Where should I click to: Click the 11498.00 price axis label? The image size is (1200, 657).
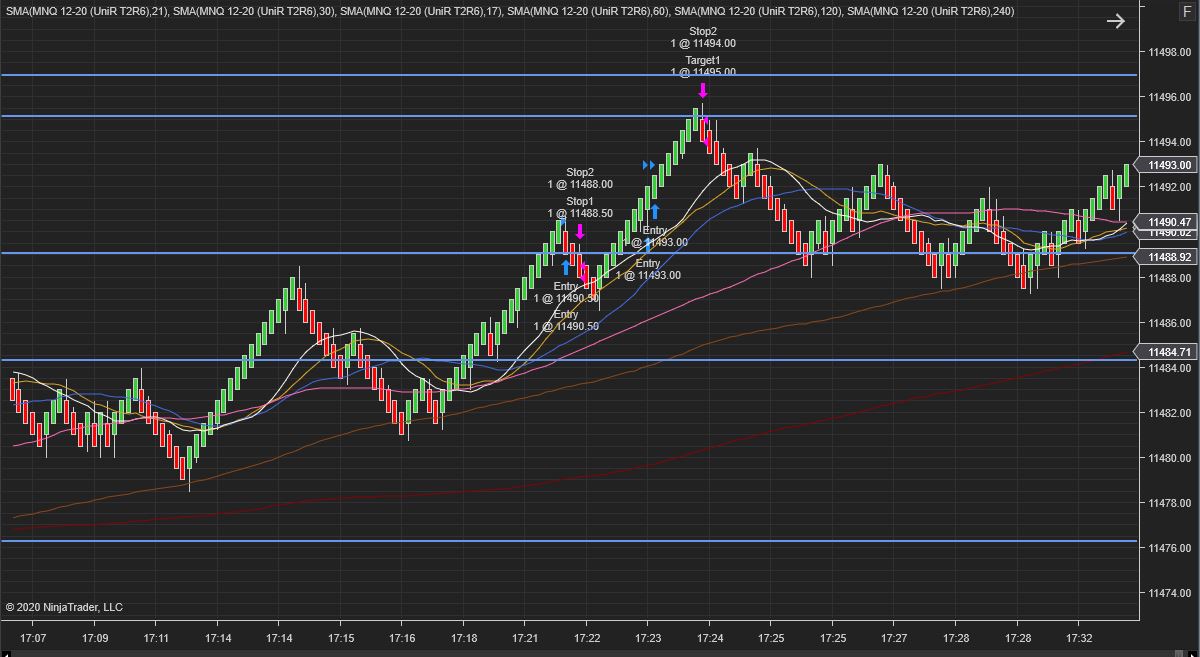coord(1169,52)
